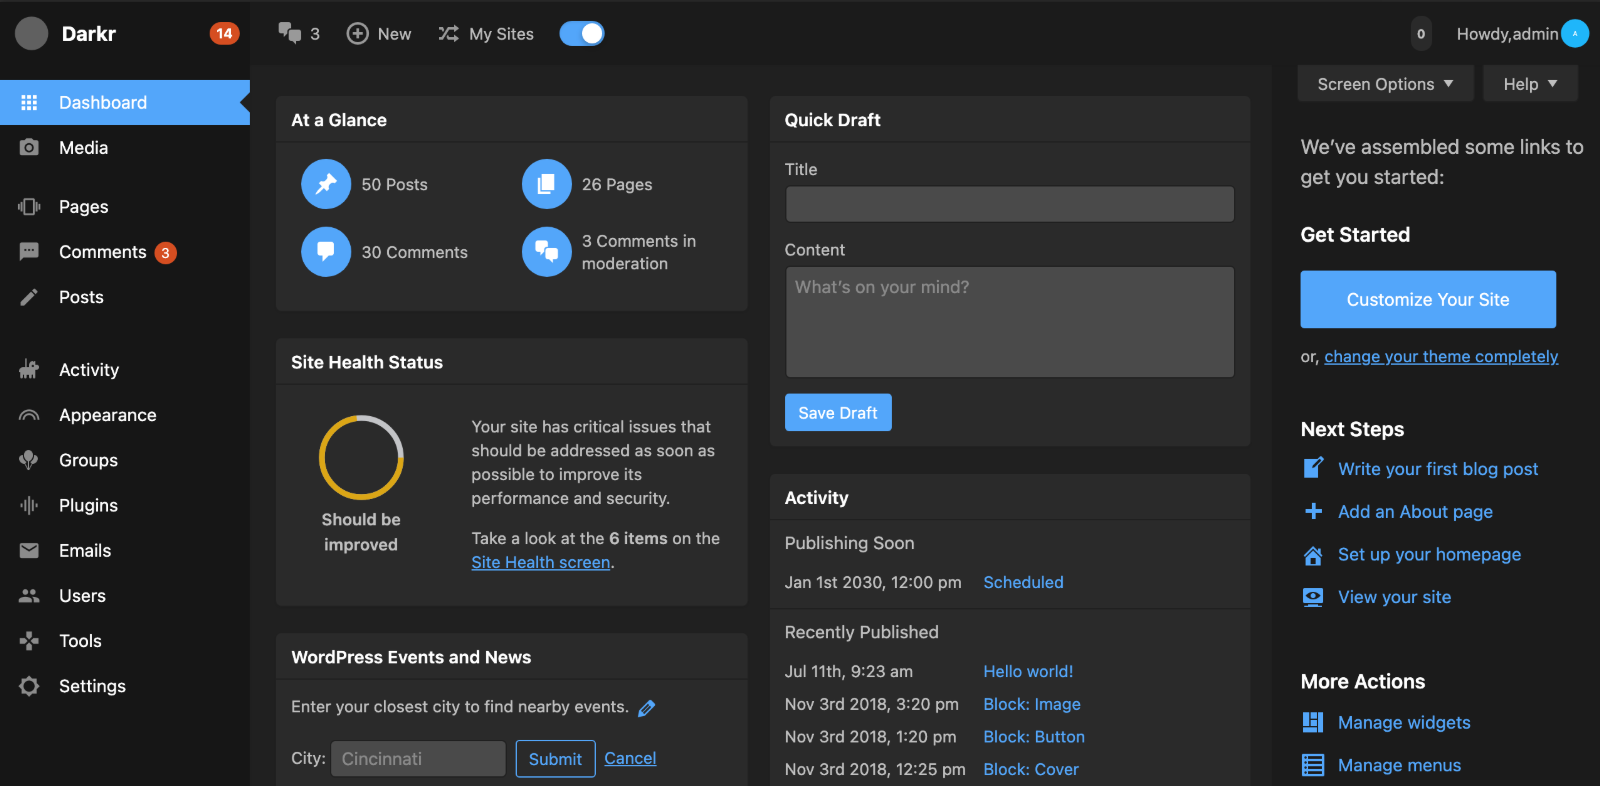
Task: Click the Comments speech bubble sidebar icon
Action: 29,251
